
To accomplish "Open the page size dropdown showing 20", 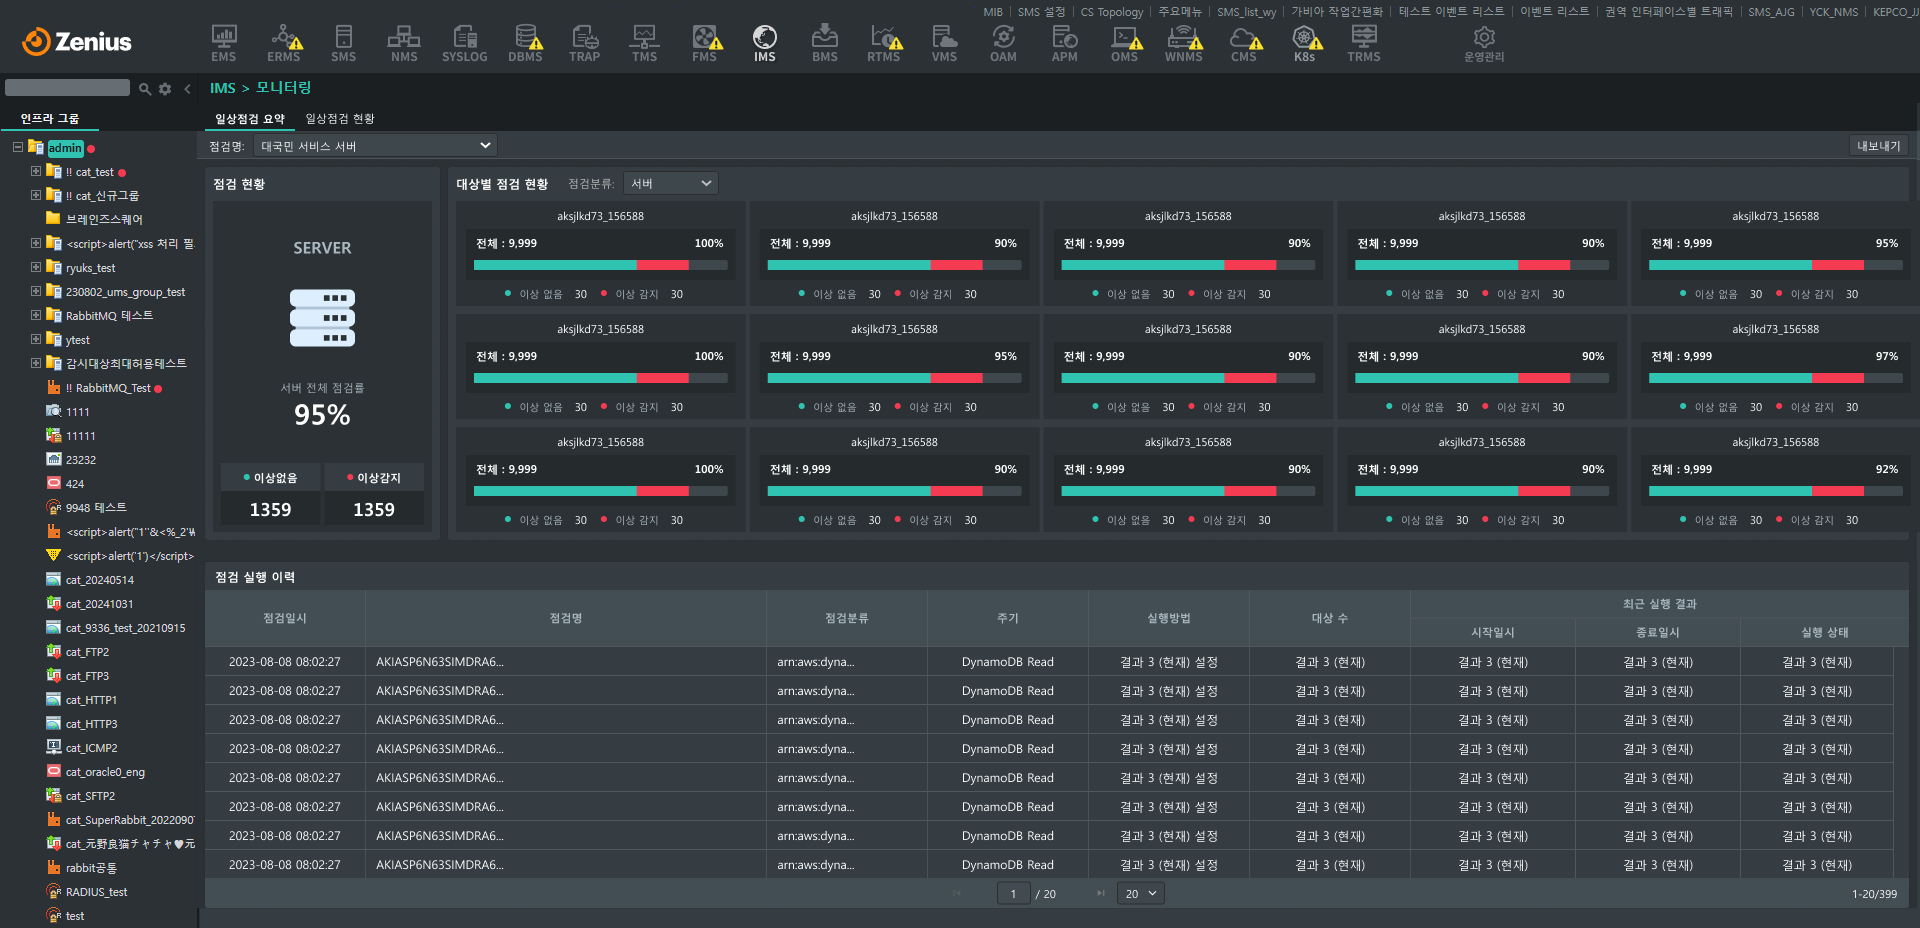I will point(1140,894).
